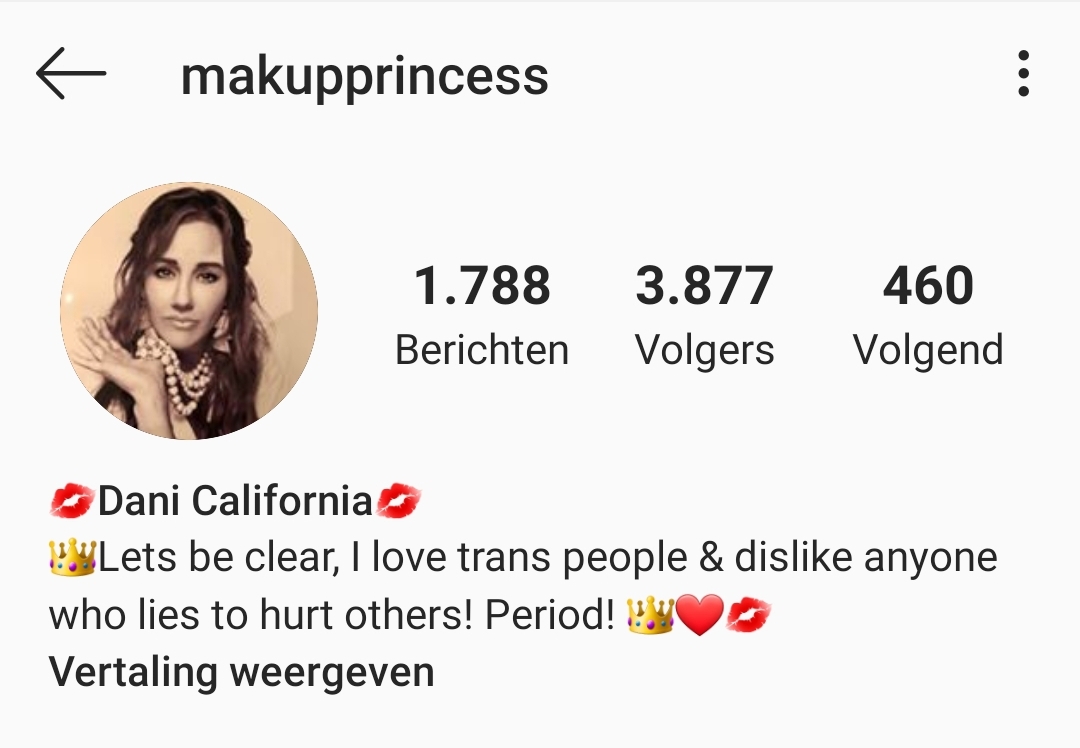Open the 1.788 posts count
Screen dimensions: 1080x748
[x=482, y=285]
